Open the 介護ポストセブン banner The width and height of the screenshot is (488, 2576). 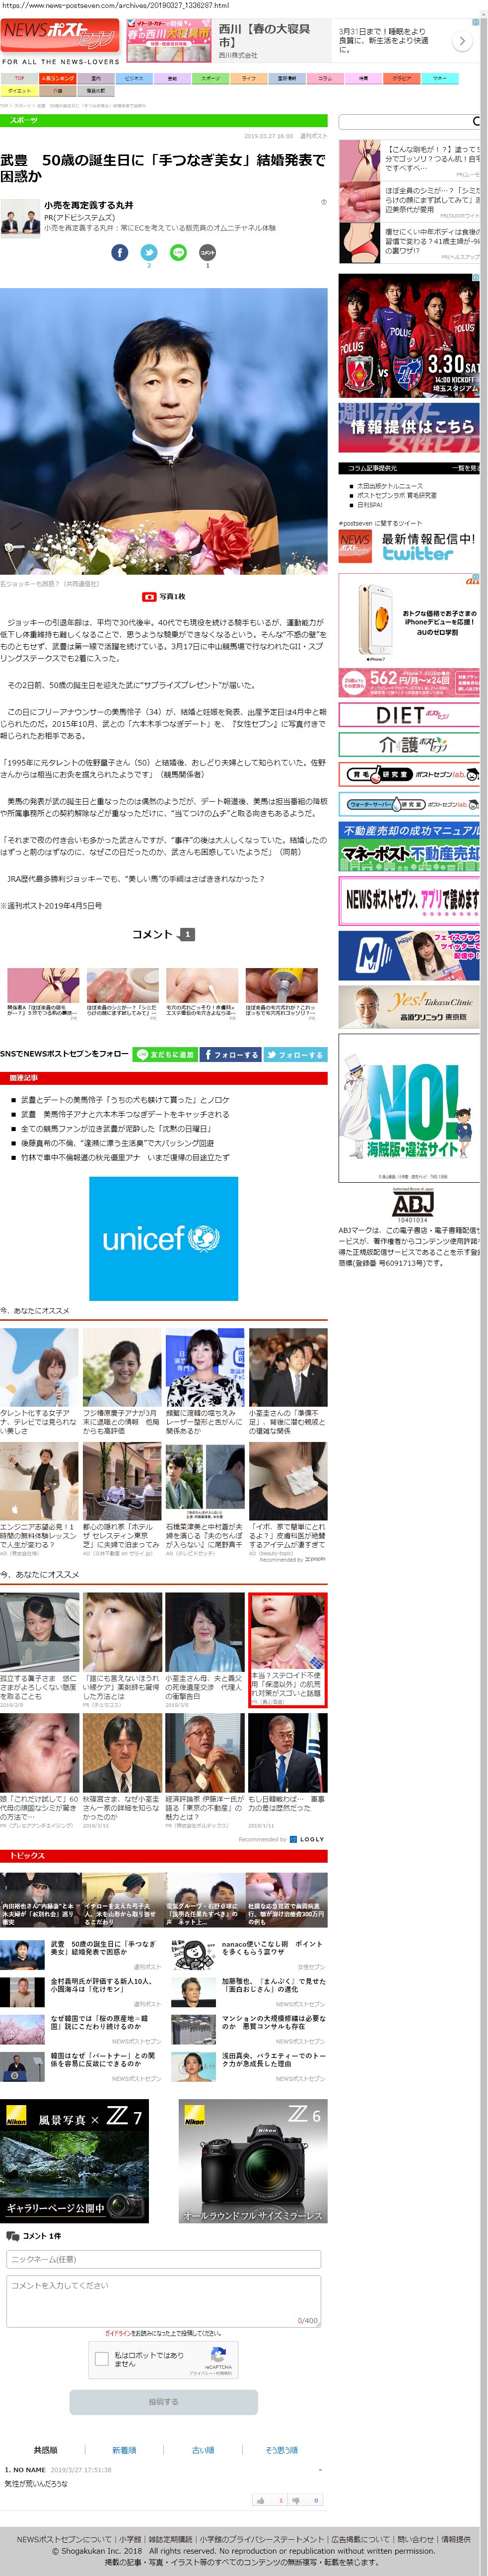point(408,744)
